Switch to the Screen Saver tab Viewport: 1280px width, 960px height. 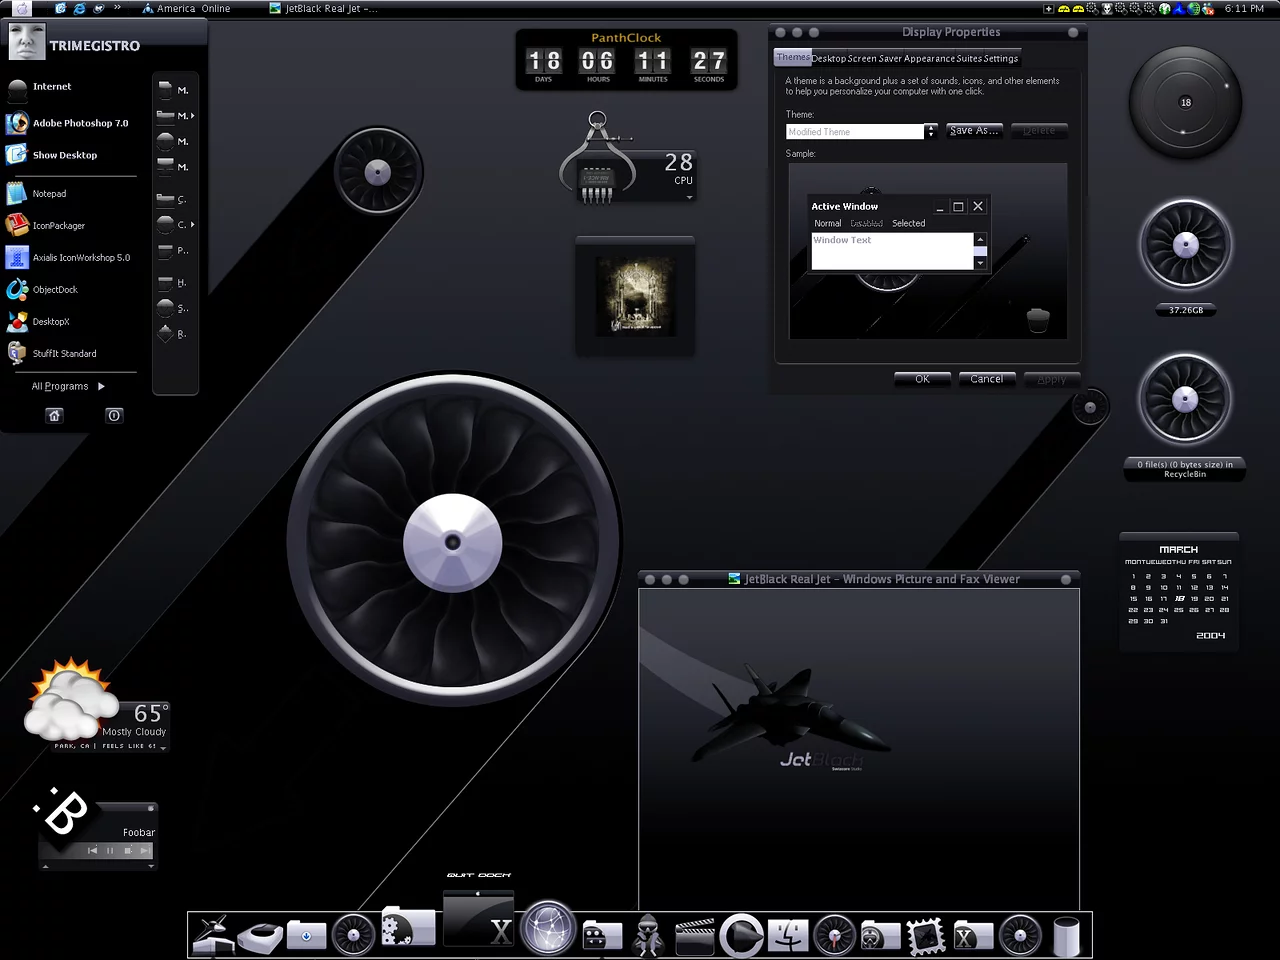(874, 58)
